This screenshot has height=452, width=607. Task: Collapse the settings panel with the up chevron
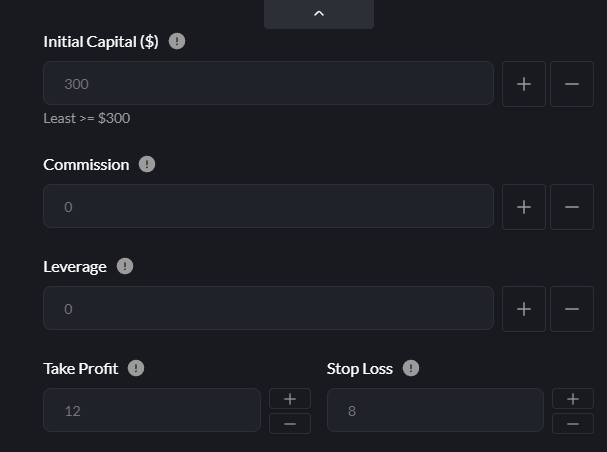tap(319, 14)
